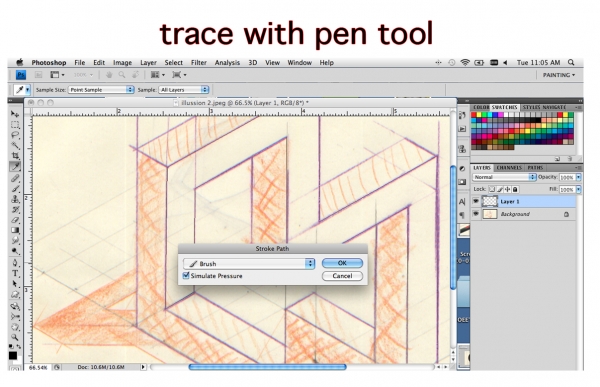The height and width of the screenshot is (387, 600).
Task: Open the Sample Size dropdown
Action: [101, 90]
